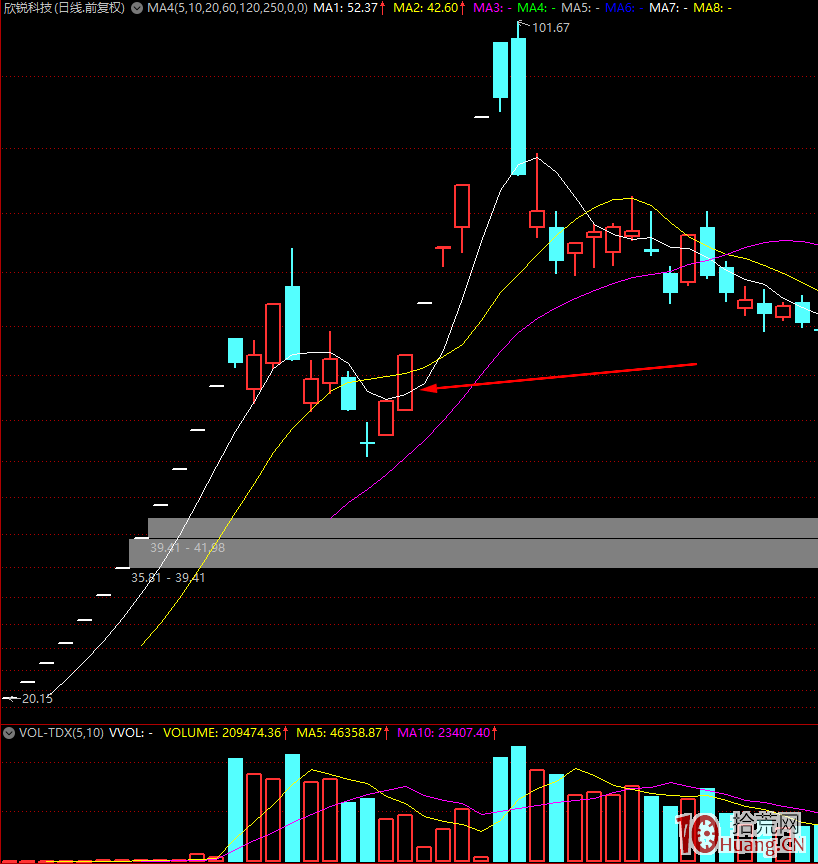Click the MA8 yellow label
Screen dimensions: 818x864
point(712,8)
